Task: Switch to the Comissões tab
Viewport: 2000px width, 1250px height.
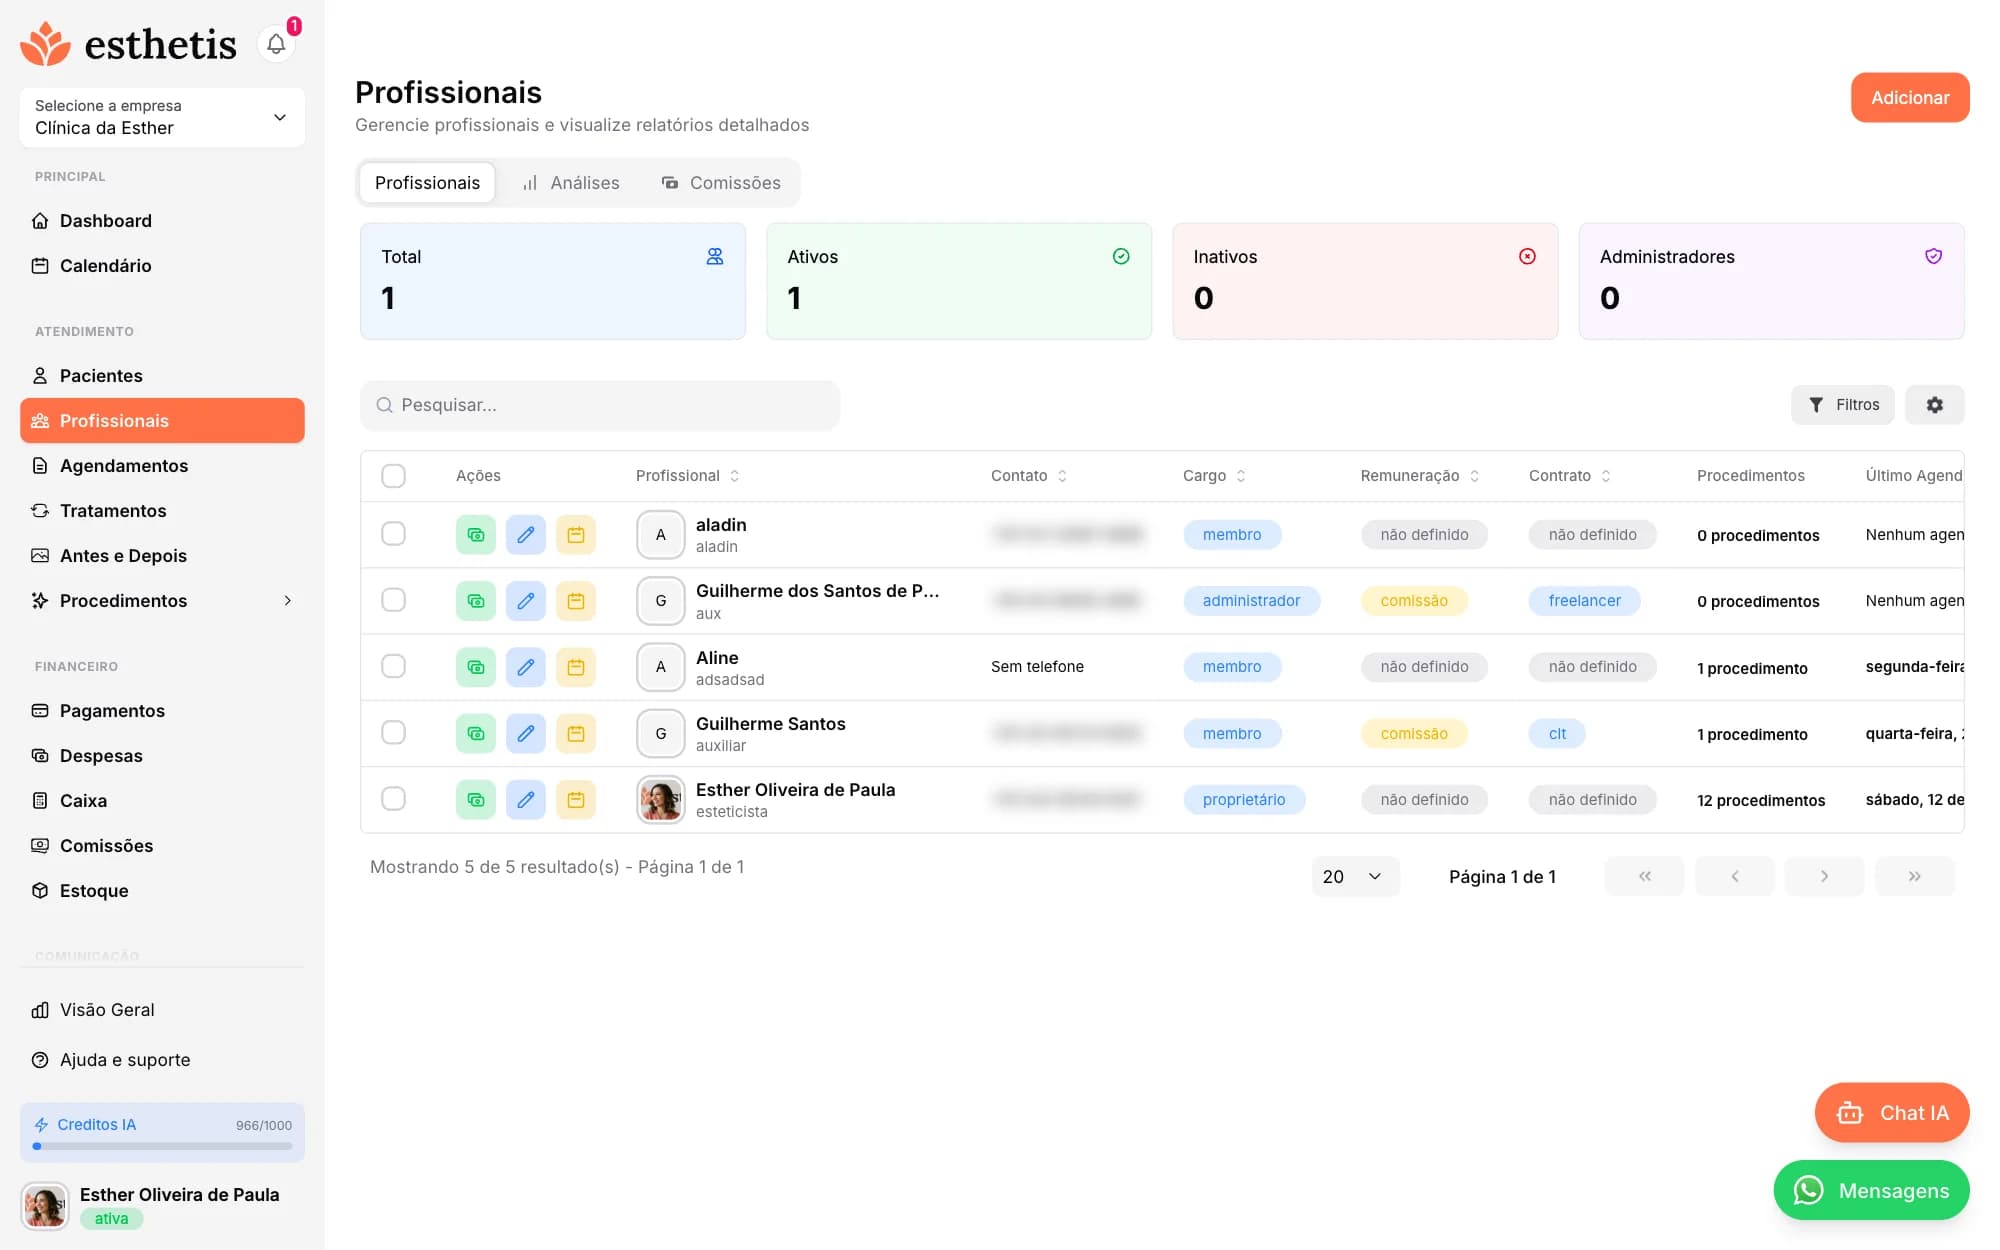Action: click(721, 183)
